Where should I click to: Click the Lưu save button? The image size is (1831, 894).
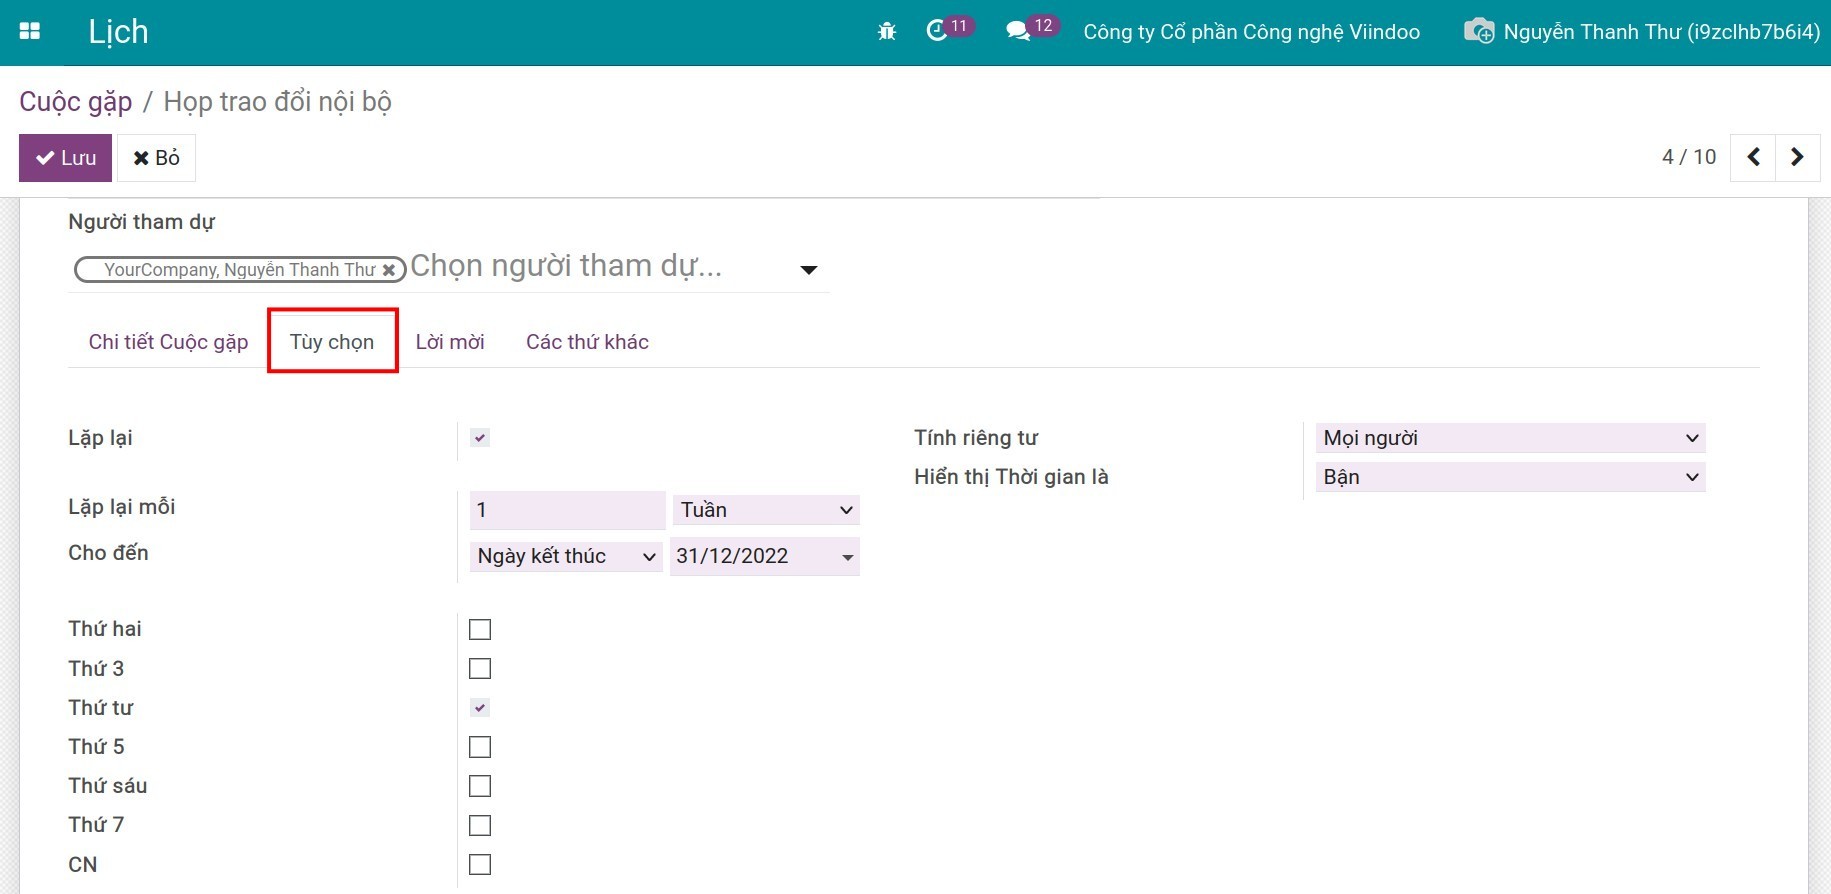click(66, 158)
